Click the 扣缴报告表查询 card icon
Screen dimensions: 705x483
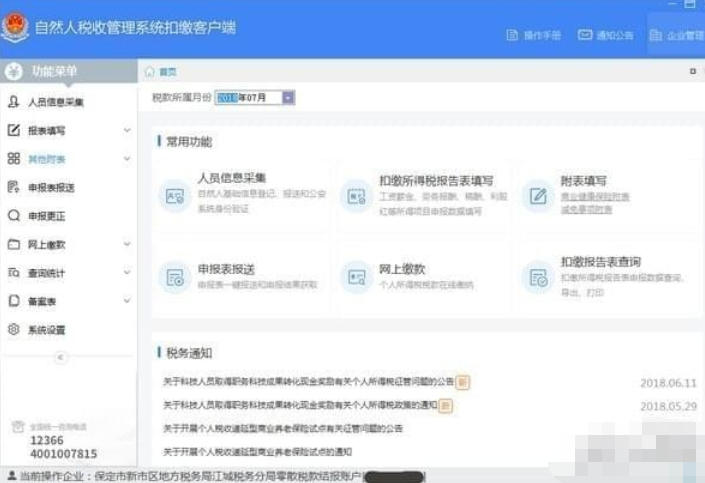(538, 278)
